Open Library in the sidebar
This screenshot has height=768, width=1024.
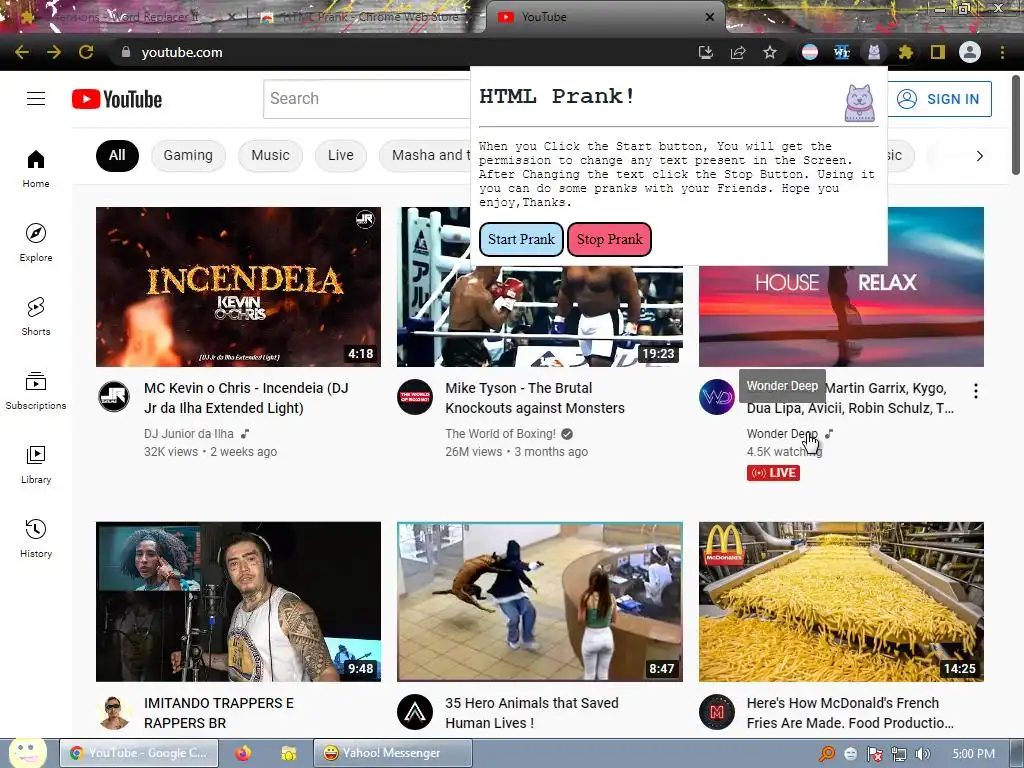(36, 464)
